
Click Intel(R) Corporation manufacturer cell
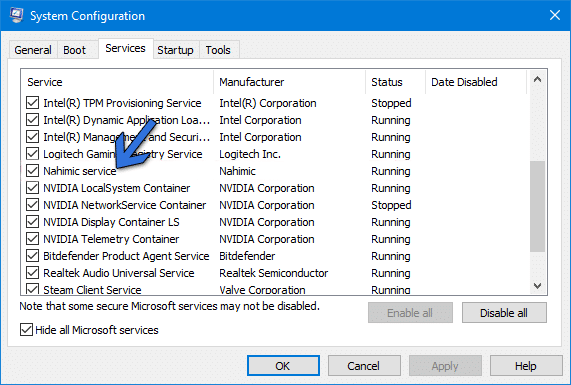268,103
